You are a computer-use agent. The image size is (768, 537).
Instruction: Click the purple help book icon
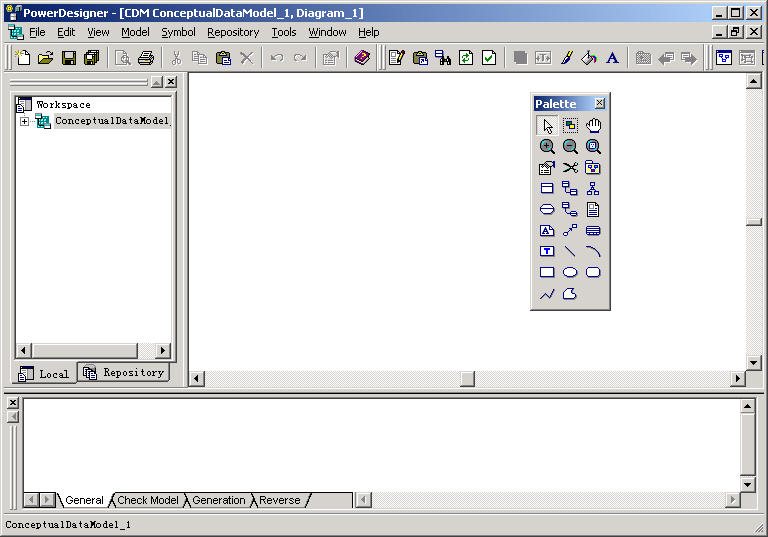tap(362, 58)
